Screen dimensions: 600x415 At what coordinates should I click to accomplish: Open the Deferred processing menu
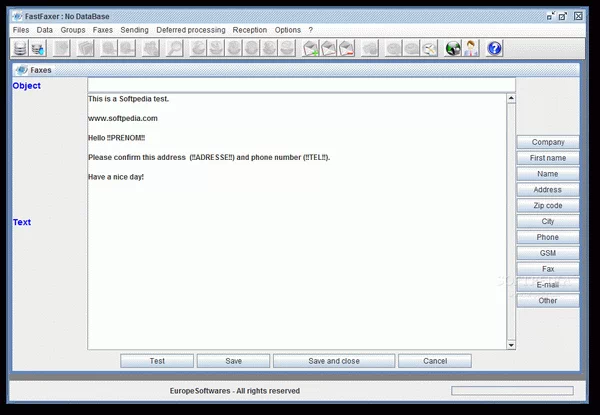tap(191, 30)
